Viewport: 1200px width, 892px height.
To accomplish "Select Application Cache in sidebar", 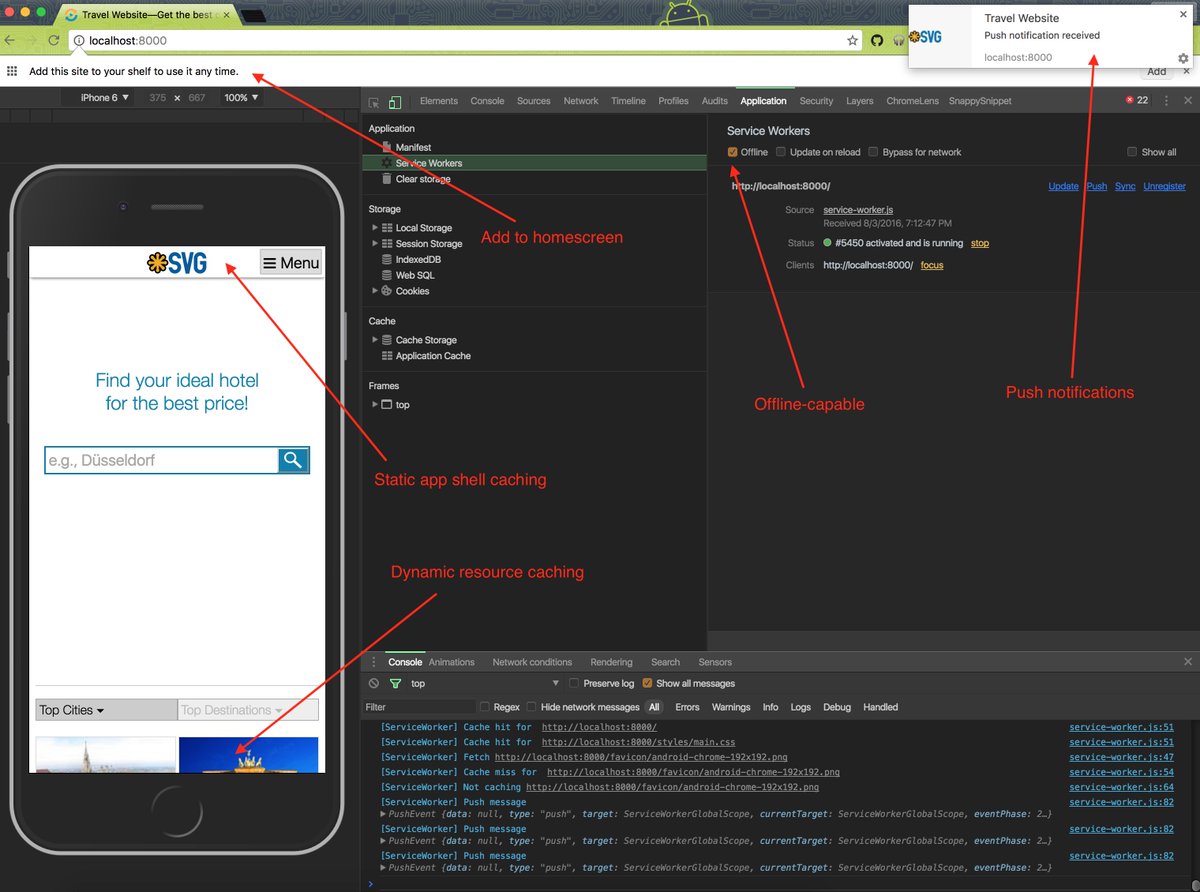I will point(433,356).
